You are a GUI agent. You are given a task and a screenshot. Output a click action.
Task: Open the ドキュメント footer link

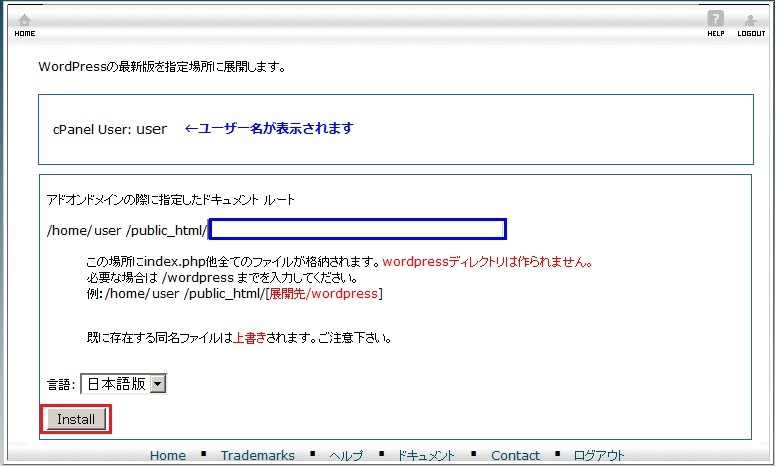426,455
